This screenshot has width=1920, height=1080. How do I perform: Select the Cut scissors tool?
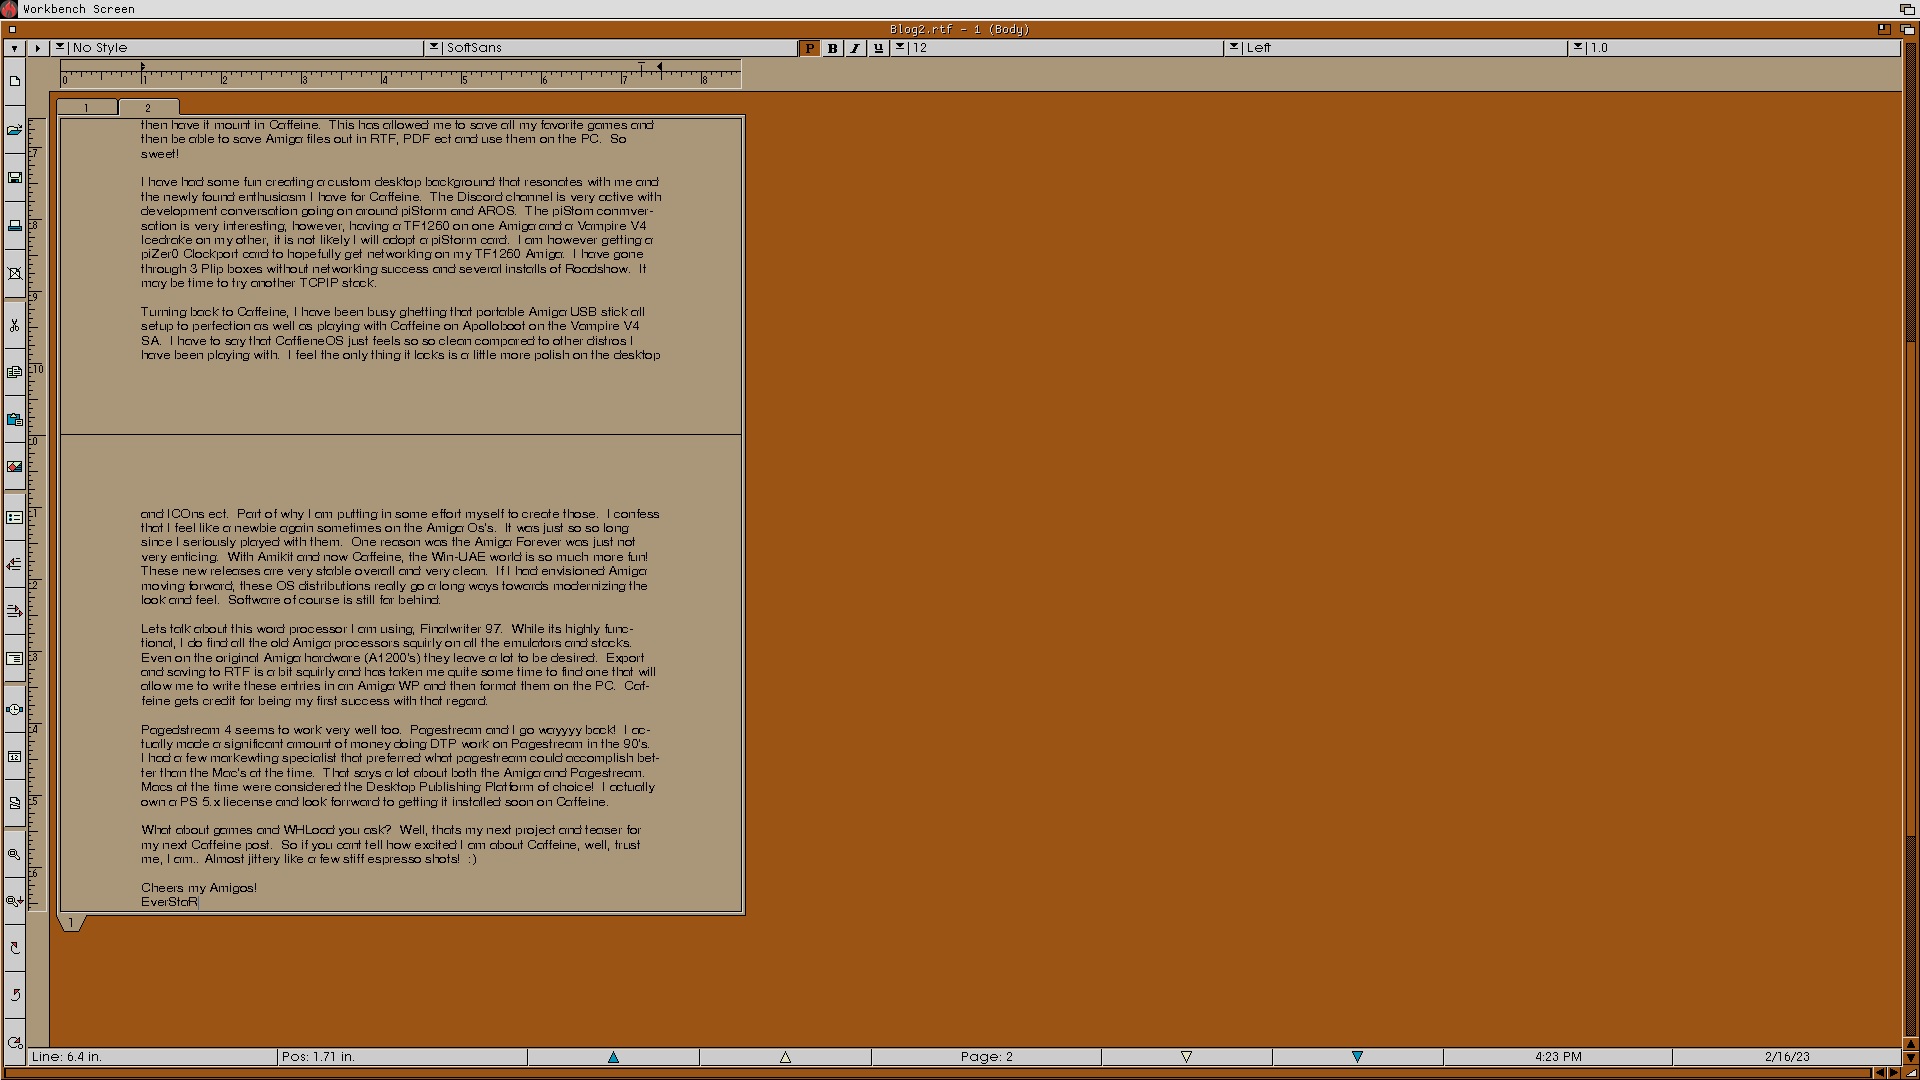(x=15, y=325)
